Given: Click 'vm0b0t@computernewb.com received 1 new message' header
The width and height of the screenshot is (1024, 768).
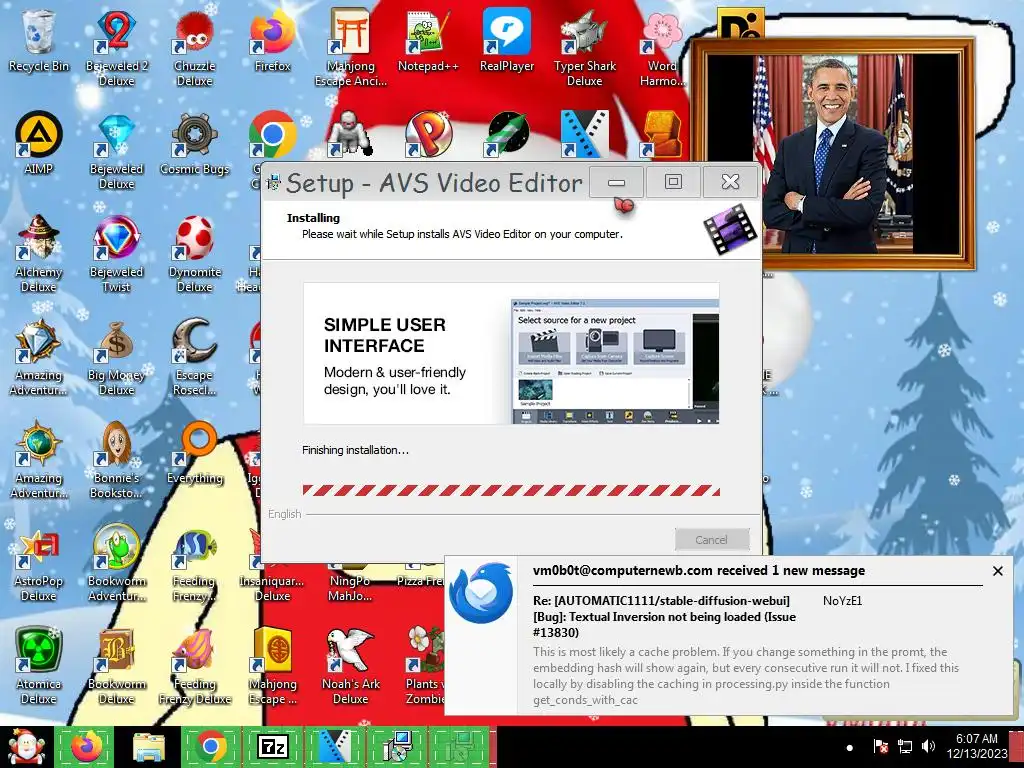Looking at the screenshot, I should pos(699,571).
